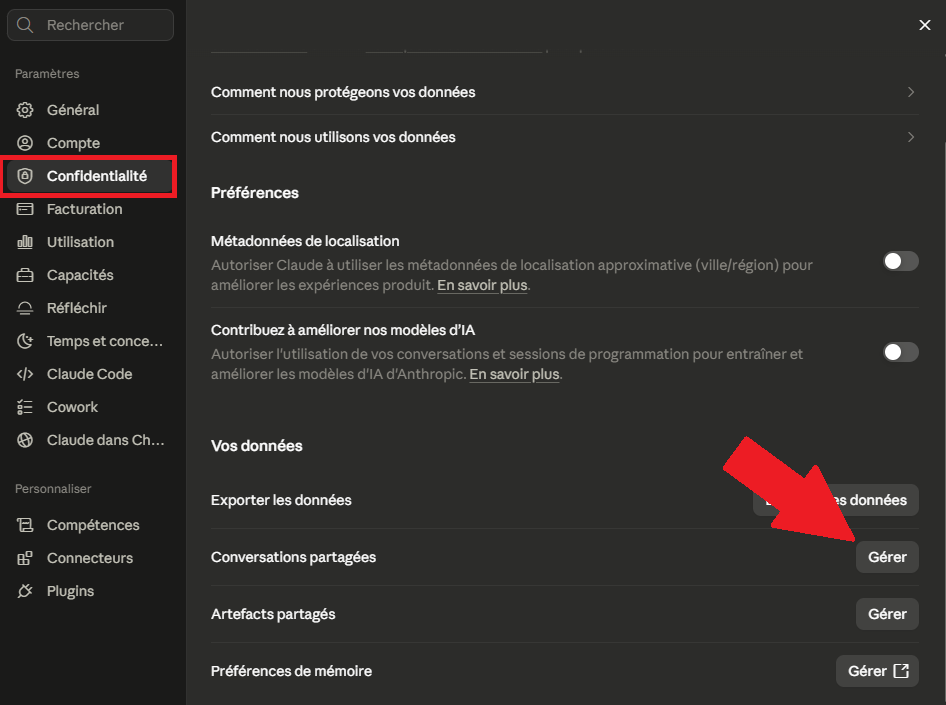Toggle Métadonnées de localisation switch

(901, 261)
